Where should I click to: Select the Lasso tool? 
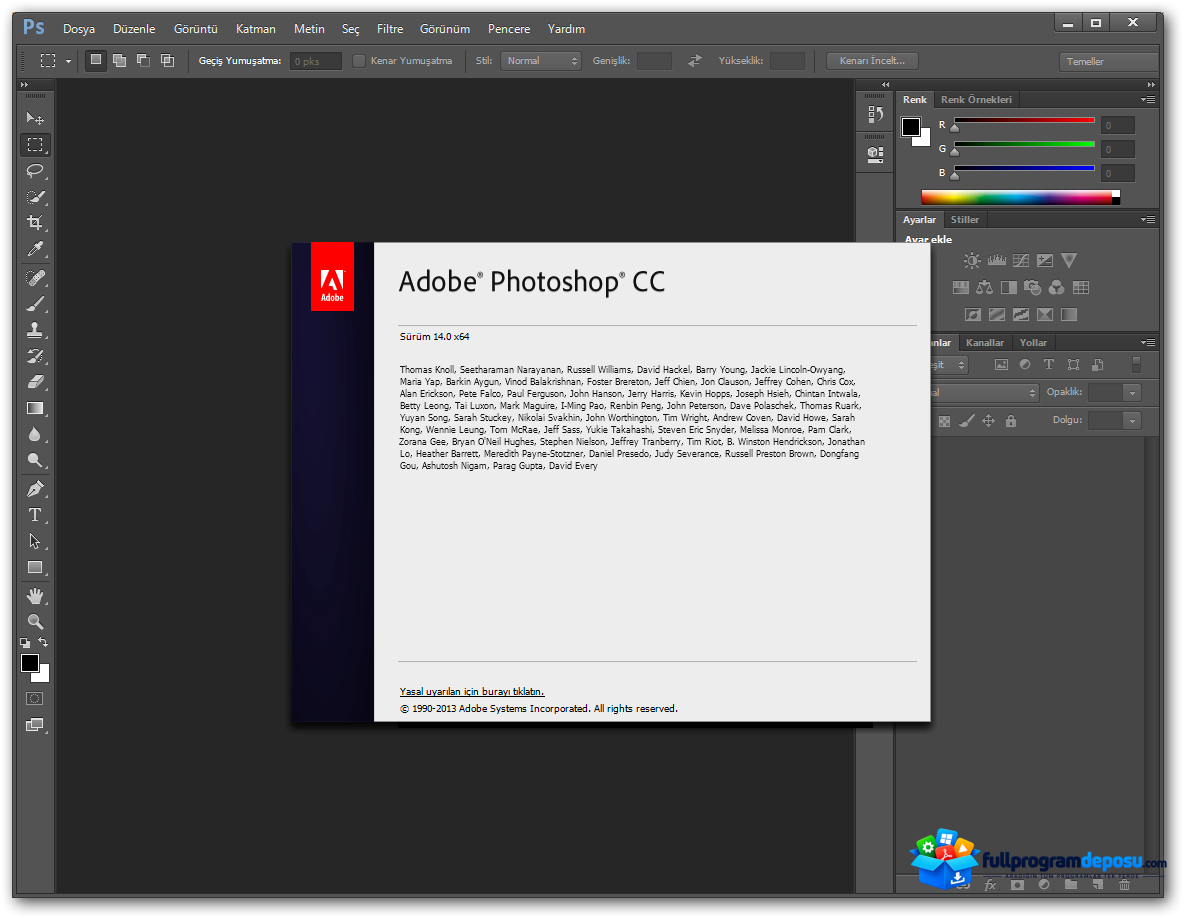[35, 171]
